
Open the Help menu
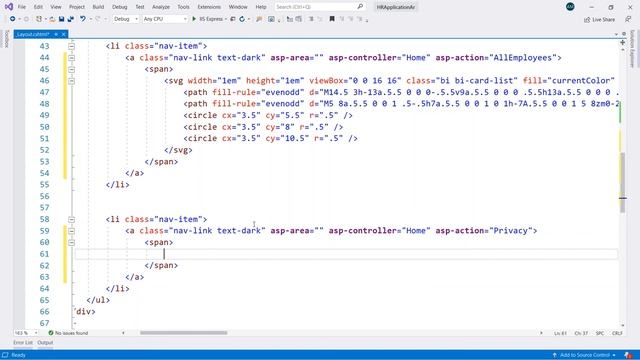261,7
